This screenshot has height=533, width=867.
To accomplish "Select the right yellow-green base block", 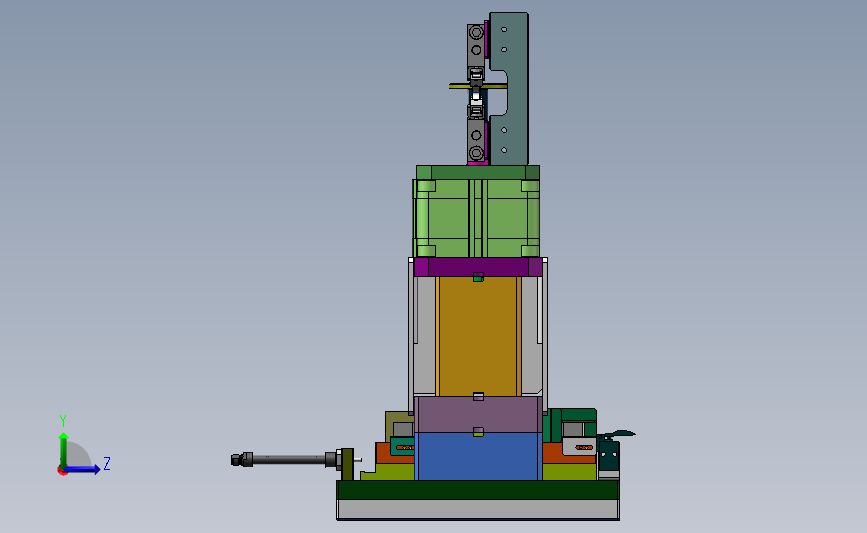I will pos(570,472).
